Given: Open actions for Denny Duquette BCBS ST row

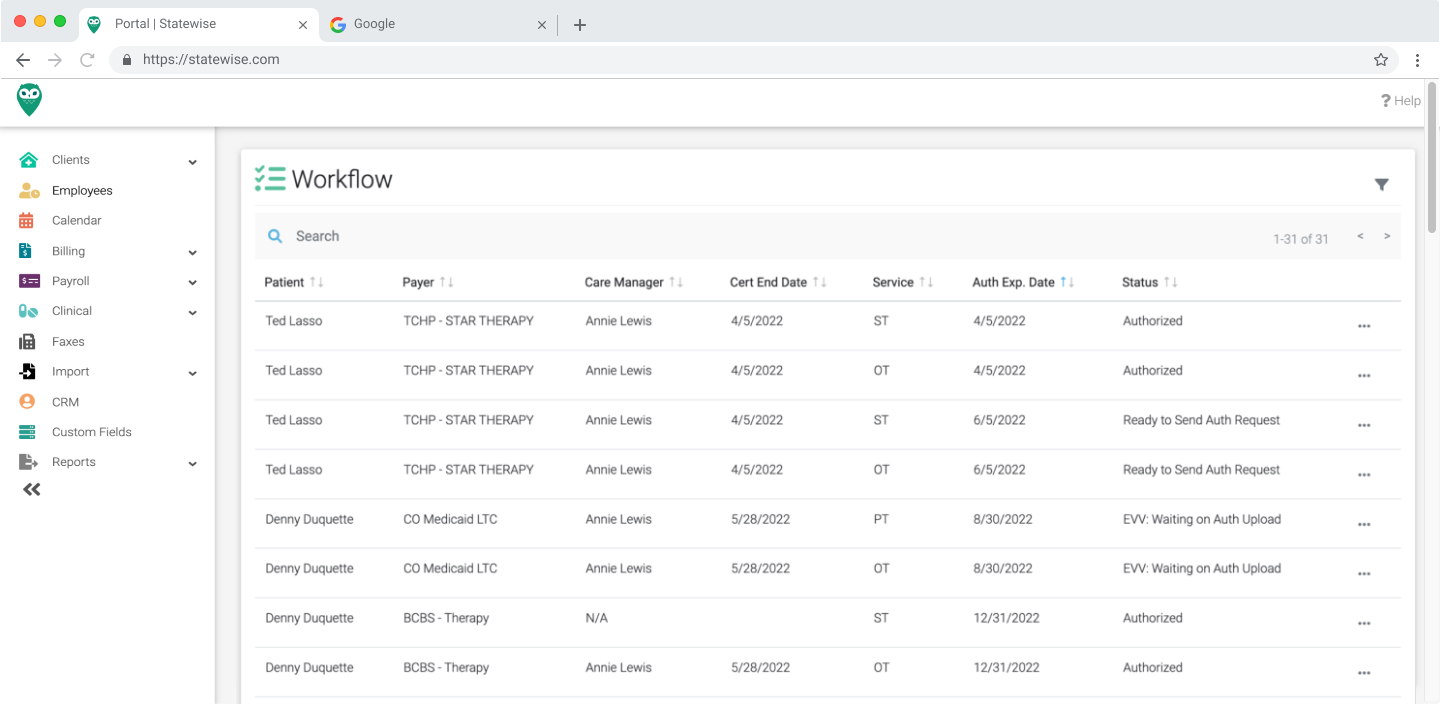Looking at the screenshot, I should tap(1364, 623).
